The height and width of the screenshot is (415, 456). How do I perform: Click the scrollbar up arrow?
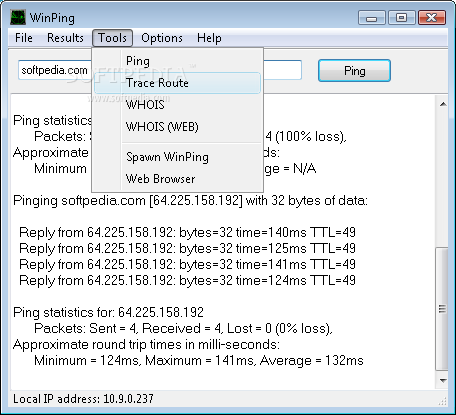coord(443,104)
